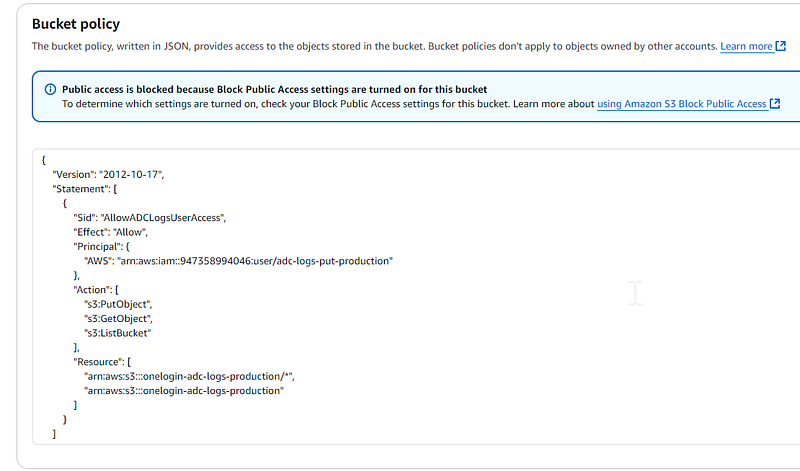
Task: Click the Effect Allow line
Action: click(x=110, y=232)
